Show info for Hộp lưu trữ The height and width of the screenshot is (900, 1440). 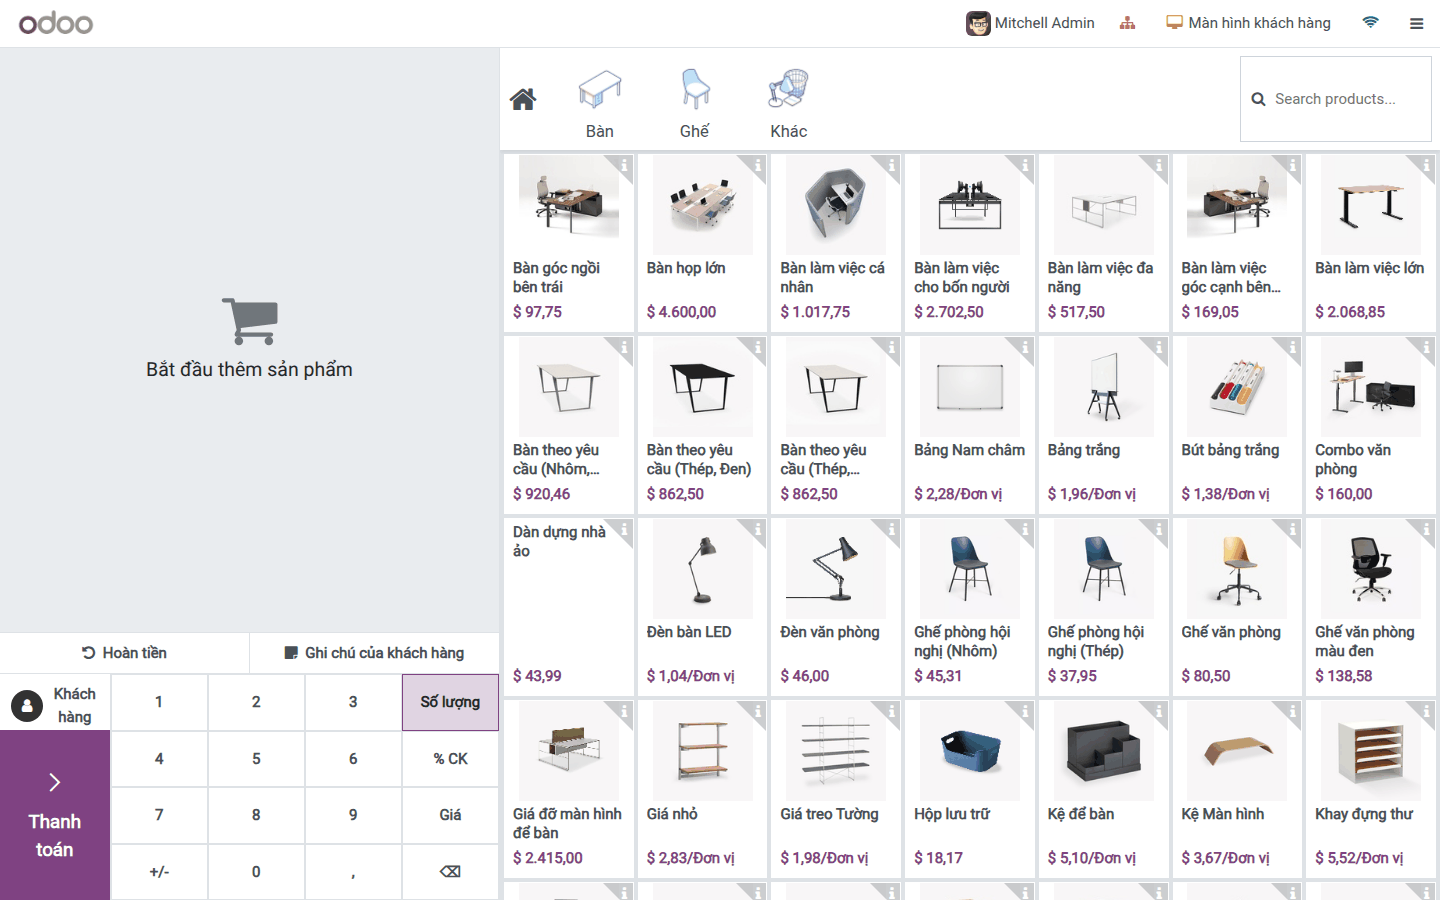1025,710
